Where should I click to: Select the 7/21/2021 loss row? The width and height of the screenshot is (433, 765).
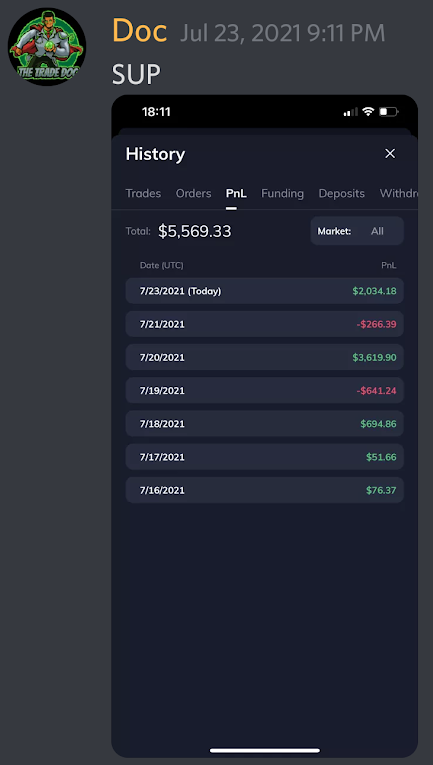pos(265,324)
